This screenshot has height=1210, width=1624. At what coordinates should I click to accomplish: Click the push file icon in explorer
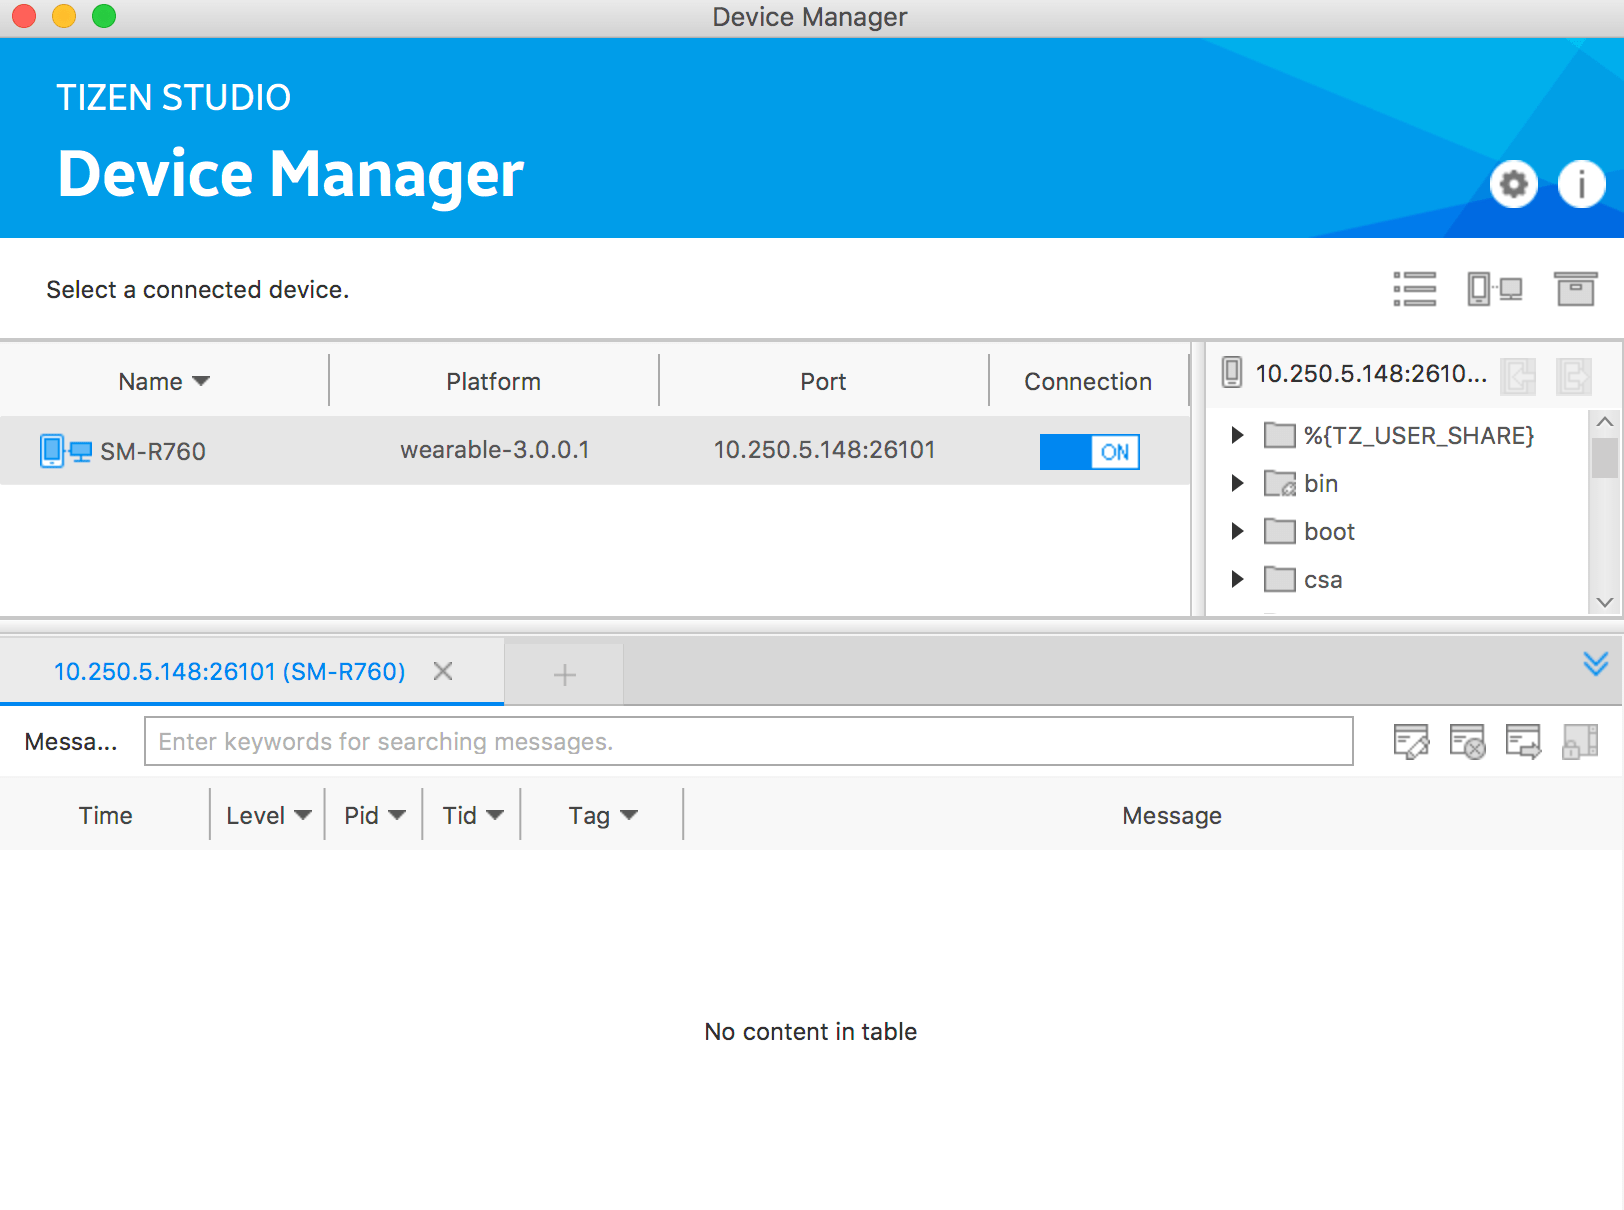tap(1518, 376)
